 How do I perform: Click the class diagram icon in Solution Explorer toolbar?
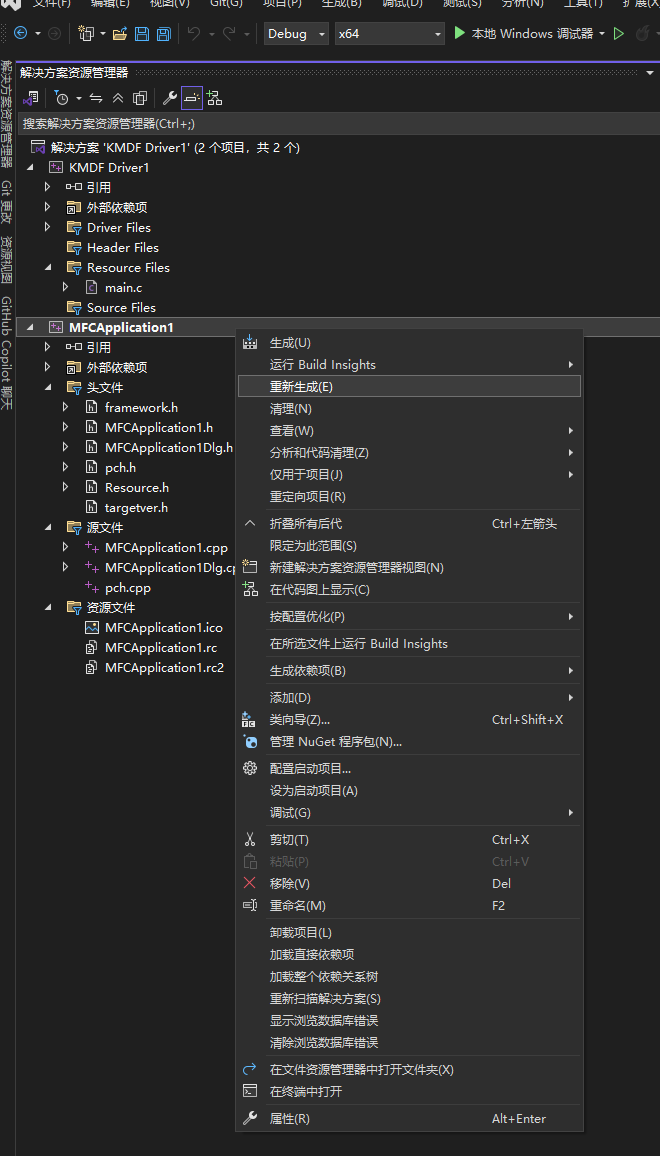coord(215,98)
